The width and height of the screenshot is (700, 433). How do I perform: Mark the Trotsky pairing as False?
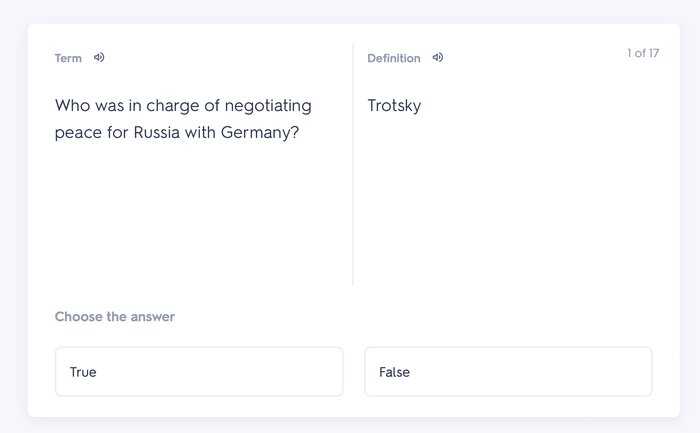point(508,371)
